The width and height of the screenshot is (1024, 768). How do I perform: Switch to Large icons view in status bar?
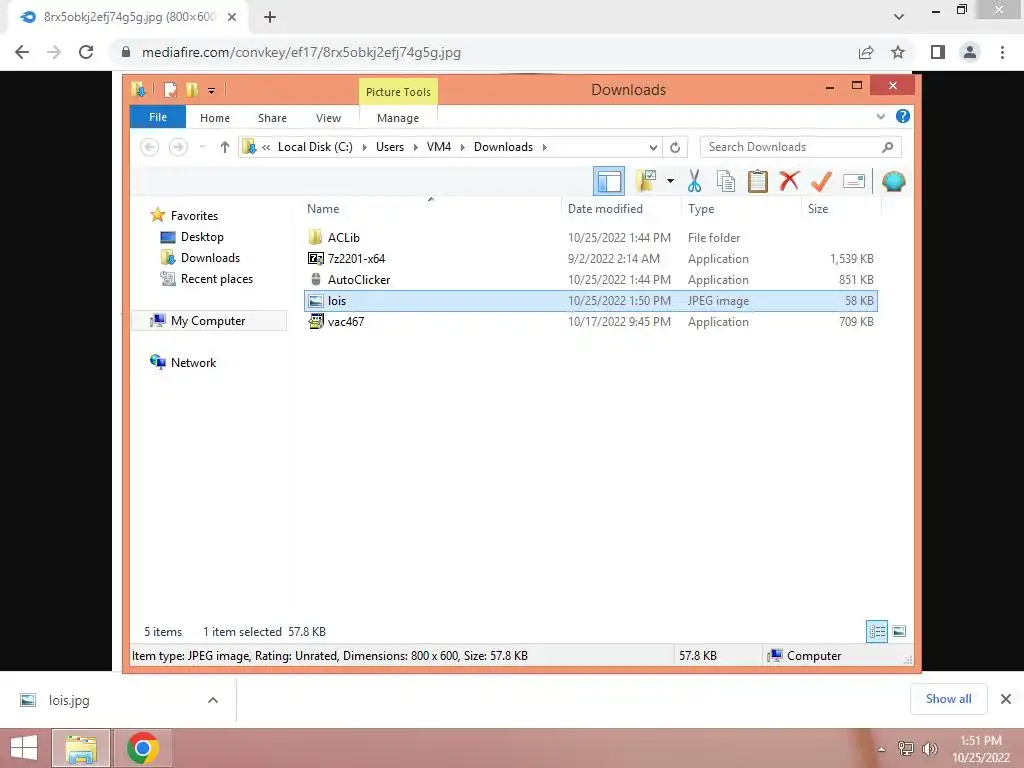click(899, 631)
